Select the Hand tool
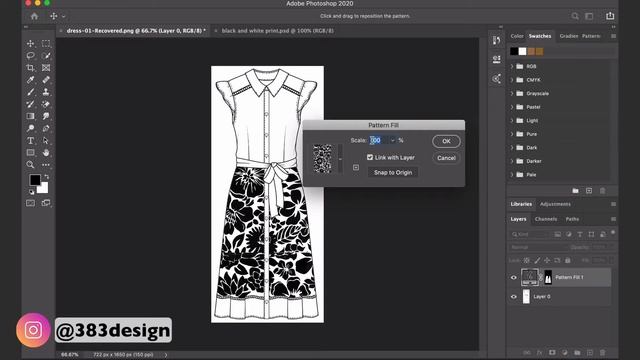This screenshot has width=640, height=360. pos(46,153)
